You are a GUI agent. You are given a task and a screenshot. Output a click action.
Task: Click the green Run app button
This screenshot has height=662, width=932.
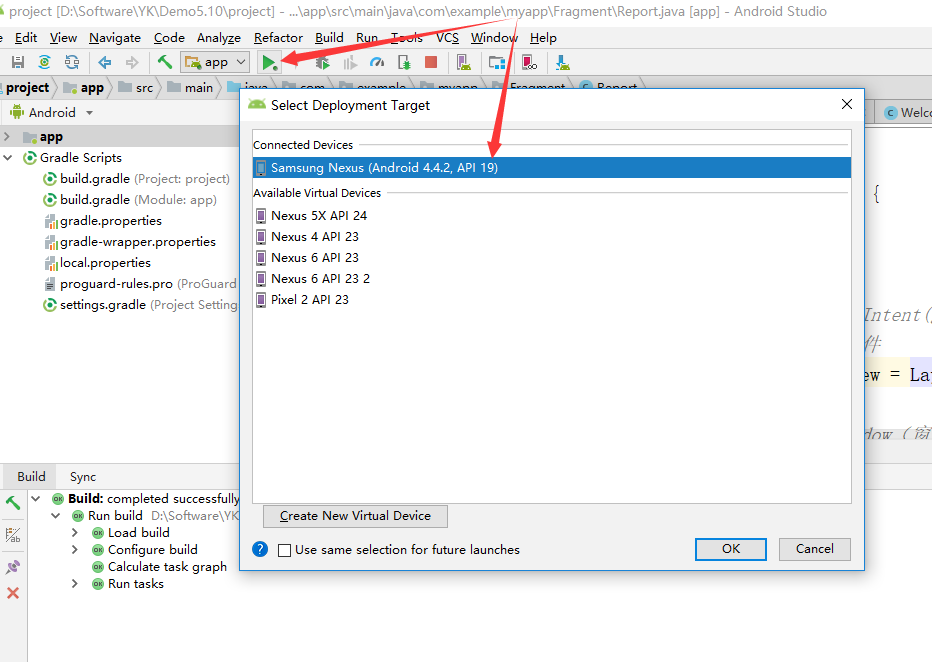(269, 62)
